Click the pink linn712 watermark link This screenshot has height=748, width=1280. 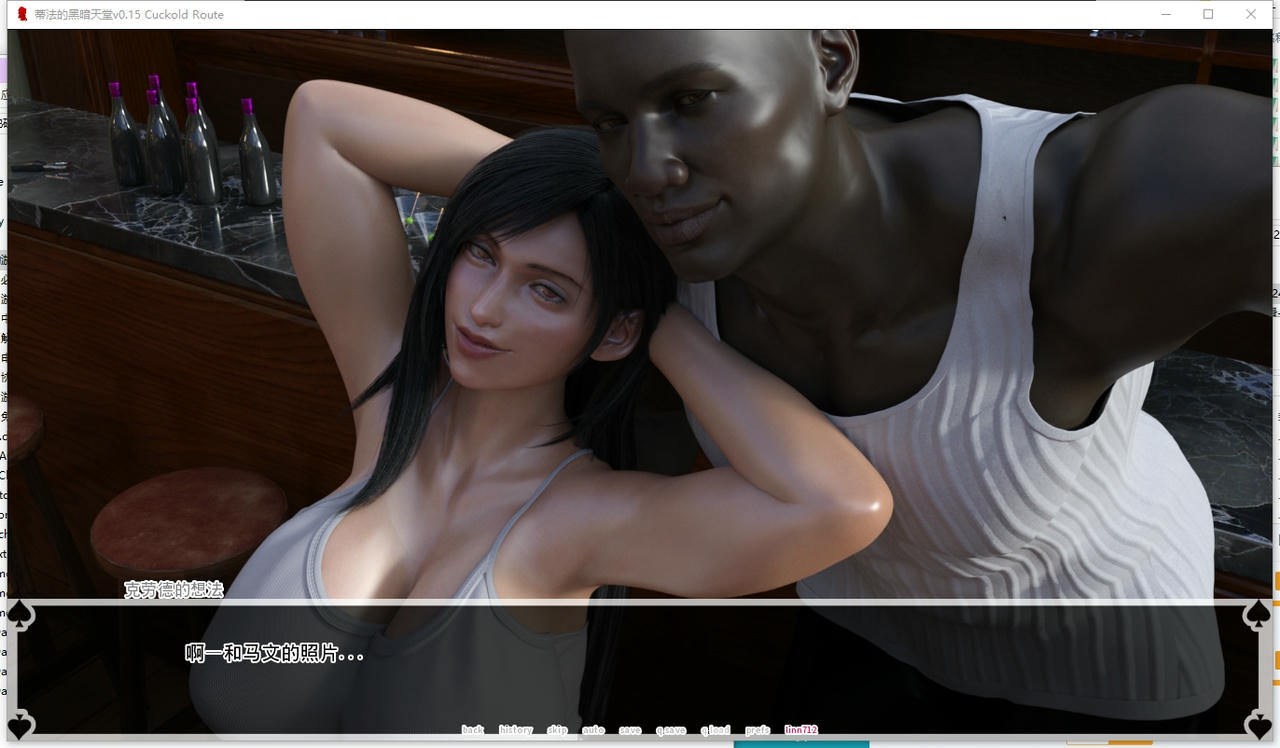click(801, 730)
